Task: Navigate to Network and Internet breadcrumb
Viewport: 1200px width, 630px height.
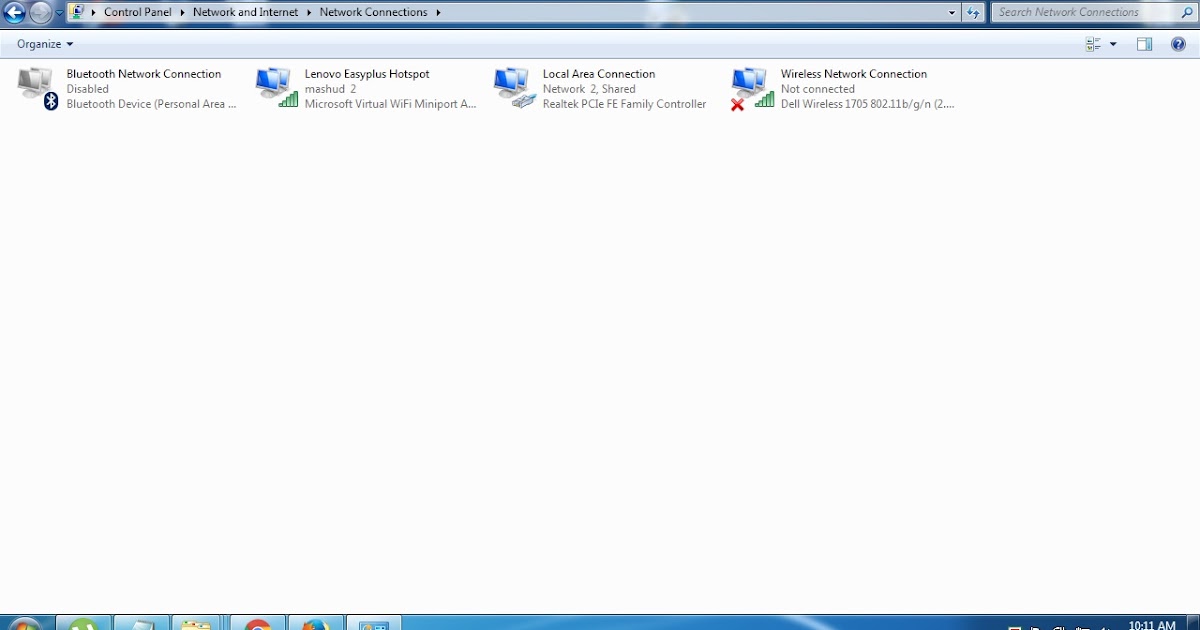Action: pyautogui.click(x=245, y=12)
